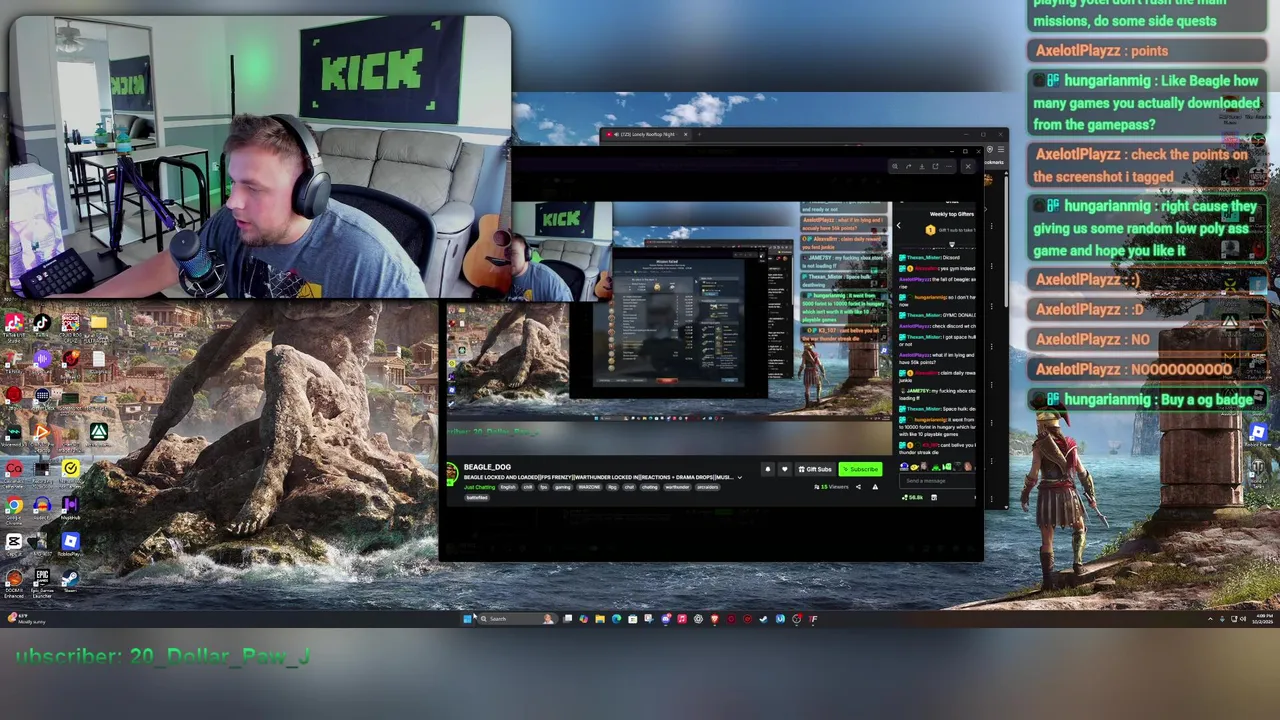Open the Steam icon on the taskbar
Image resolution: width=1280 pixels, height=720 pixels.
click(x=763, y=619)
